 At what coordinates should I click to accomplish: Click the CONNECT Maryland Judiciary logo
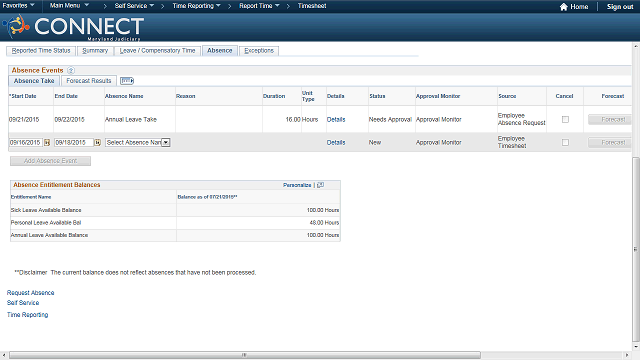point(73,27)
